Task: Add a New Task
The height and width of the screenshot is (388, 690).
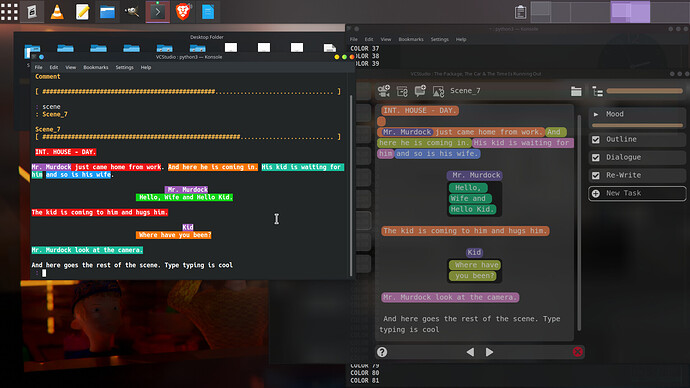Action: 637,193
